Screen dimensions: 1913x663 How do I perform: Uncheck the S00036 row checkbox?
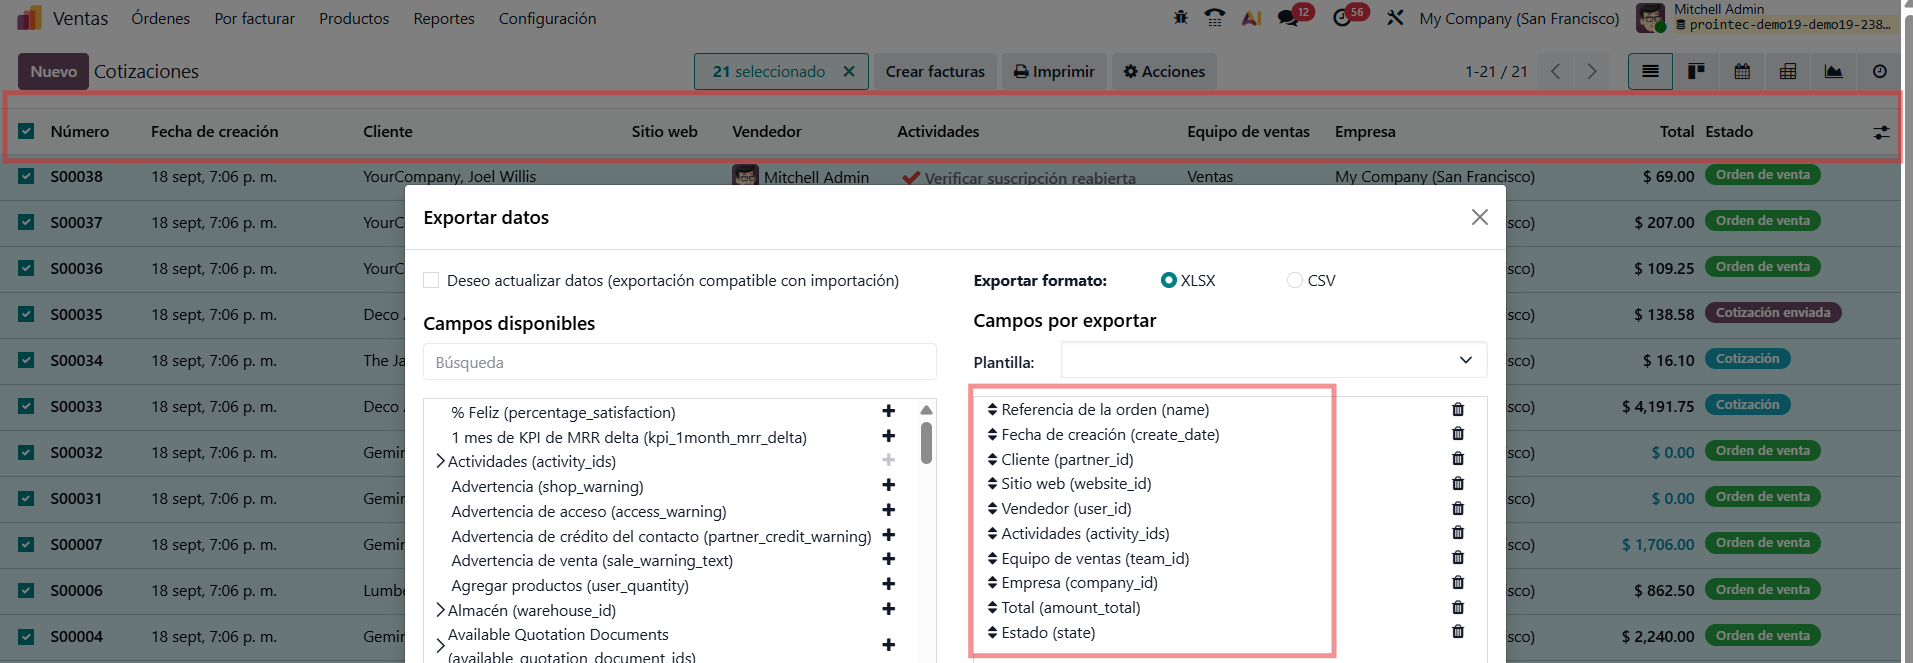pos(27,268)
